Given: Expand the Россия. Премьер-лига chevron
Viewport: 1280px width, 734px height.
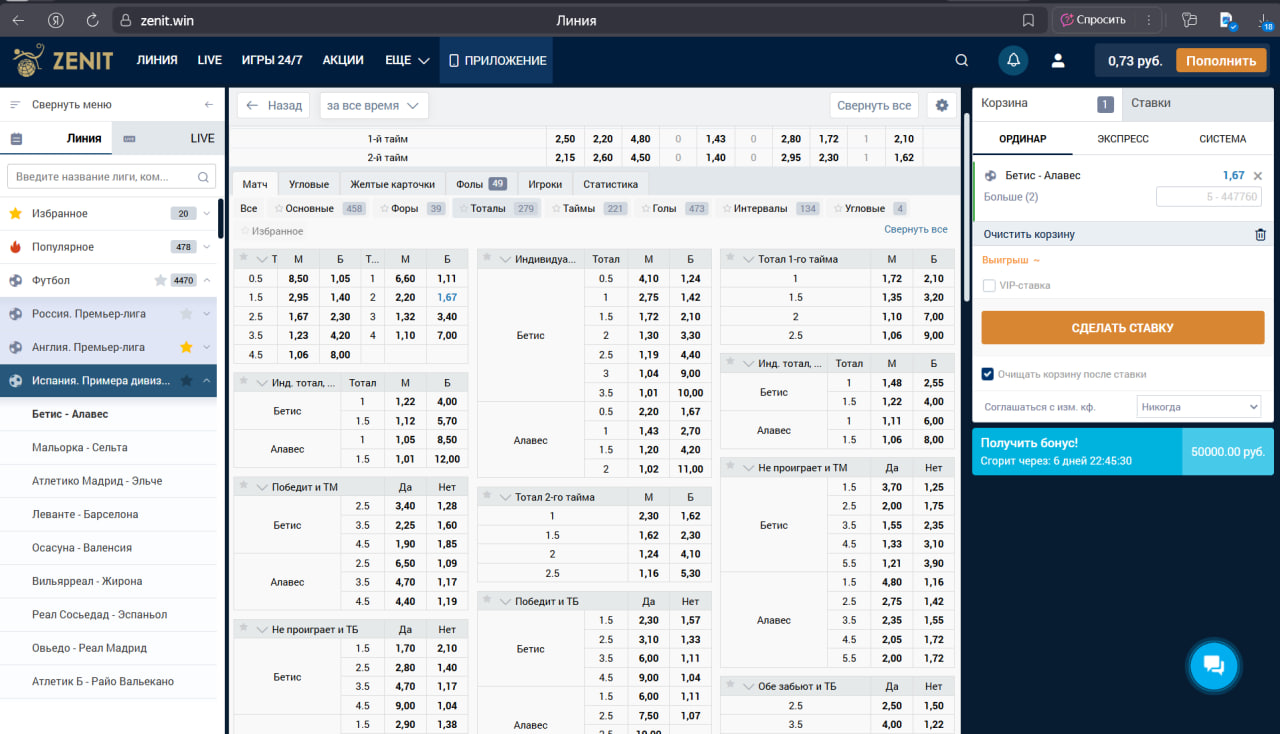Looking at the screenshot, I should tap(207, 314).
